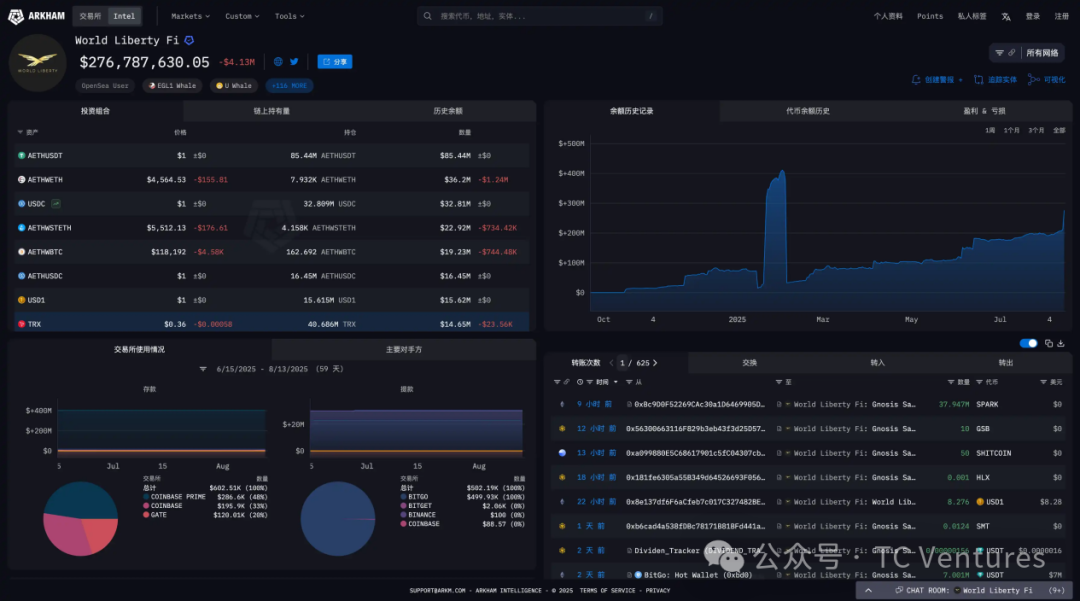Switch to the 代币余额历史 tab
The image size is (1080, 601).
pyautogui.click(x=808, y=111)
